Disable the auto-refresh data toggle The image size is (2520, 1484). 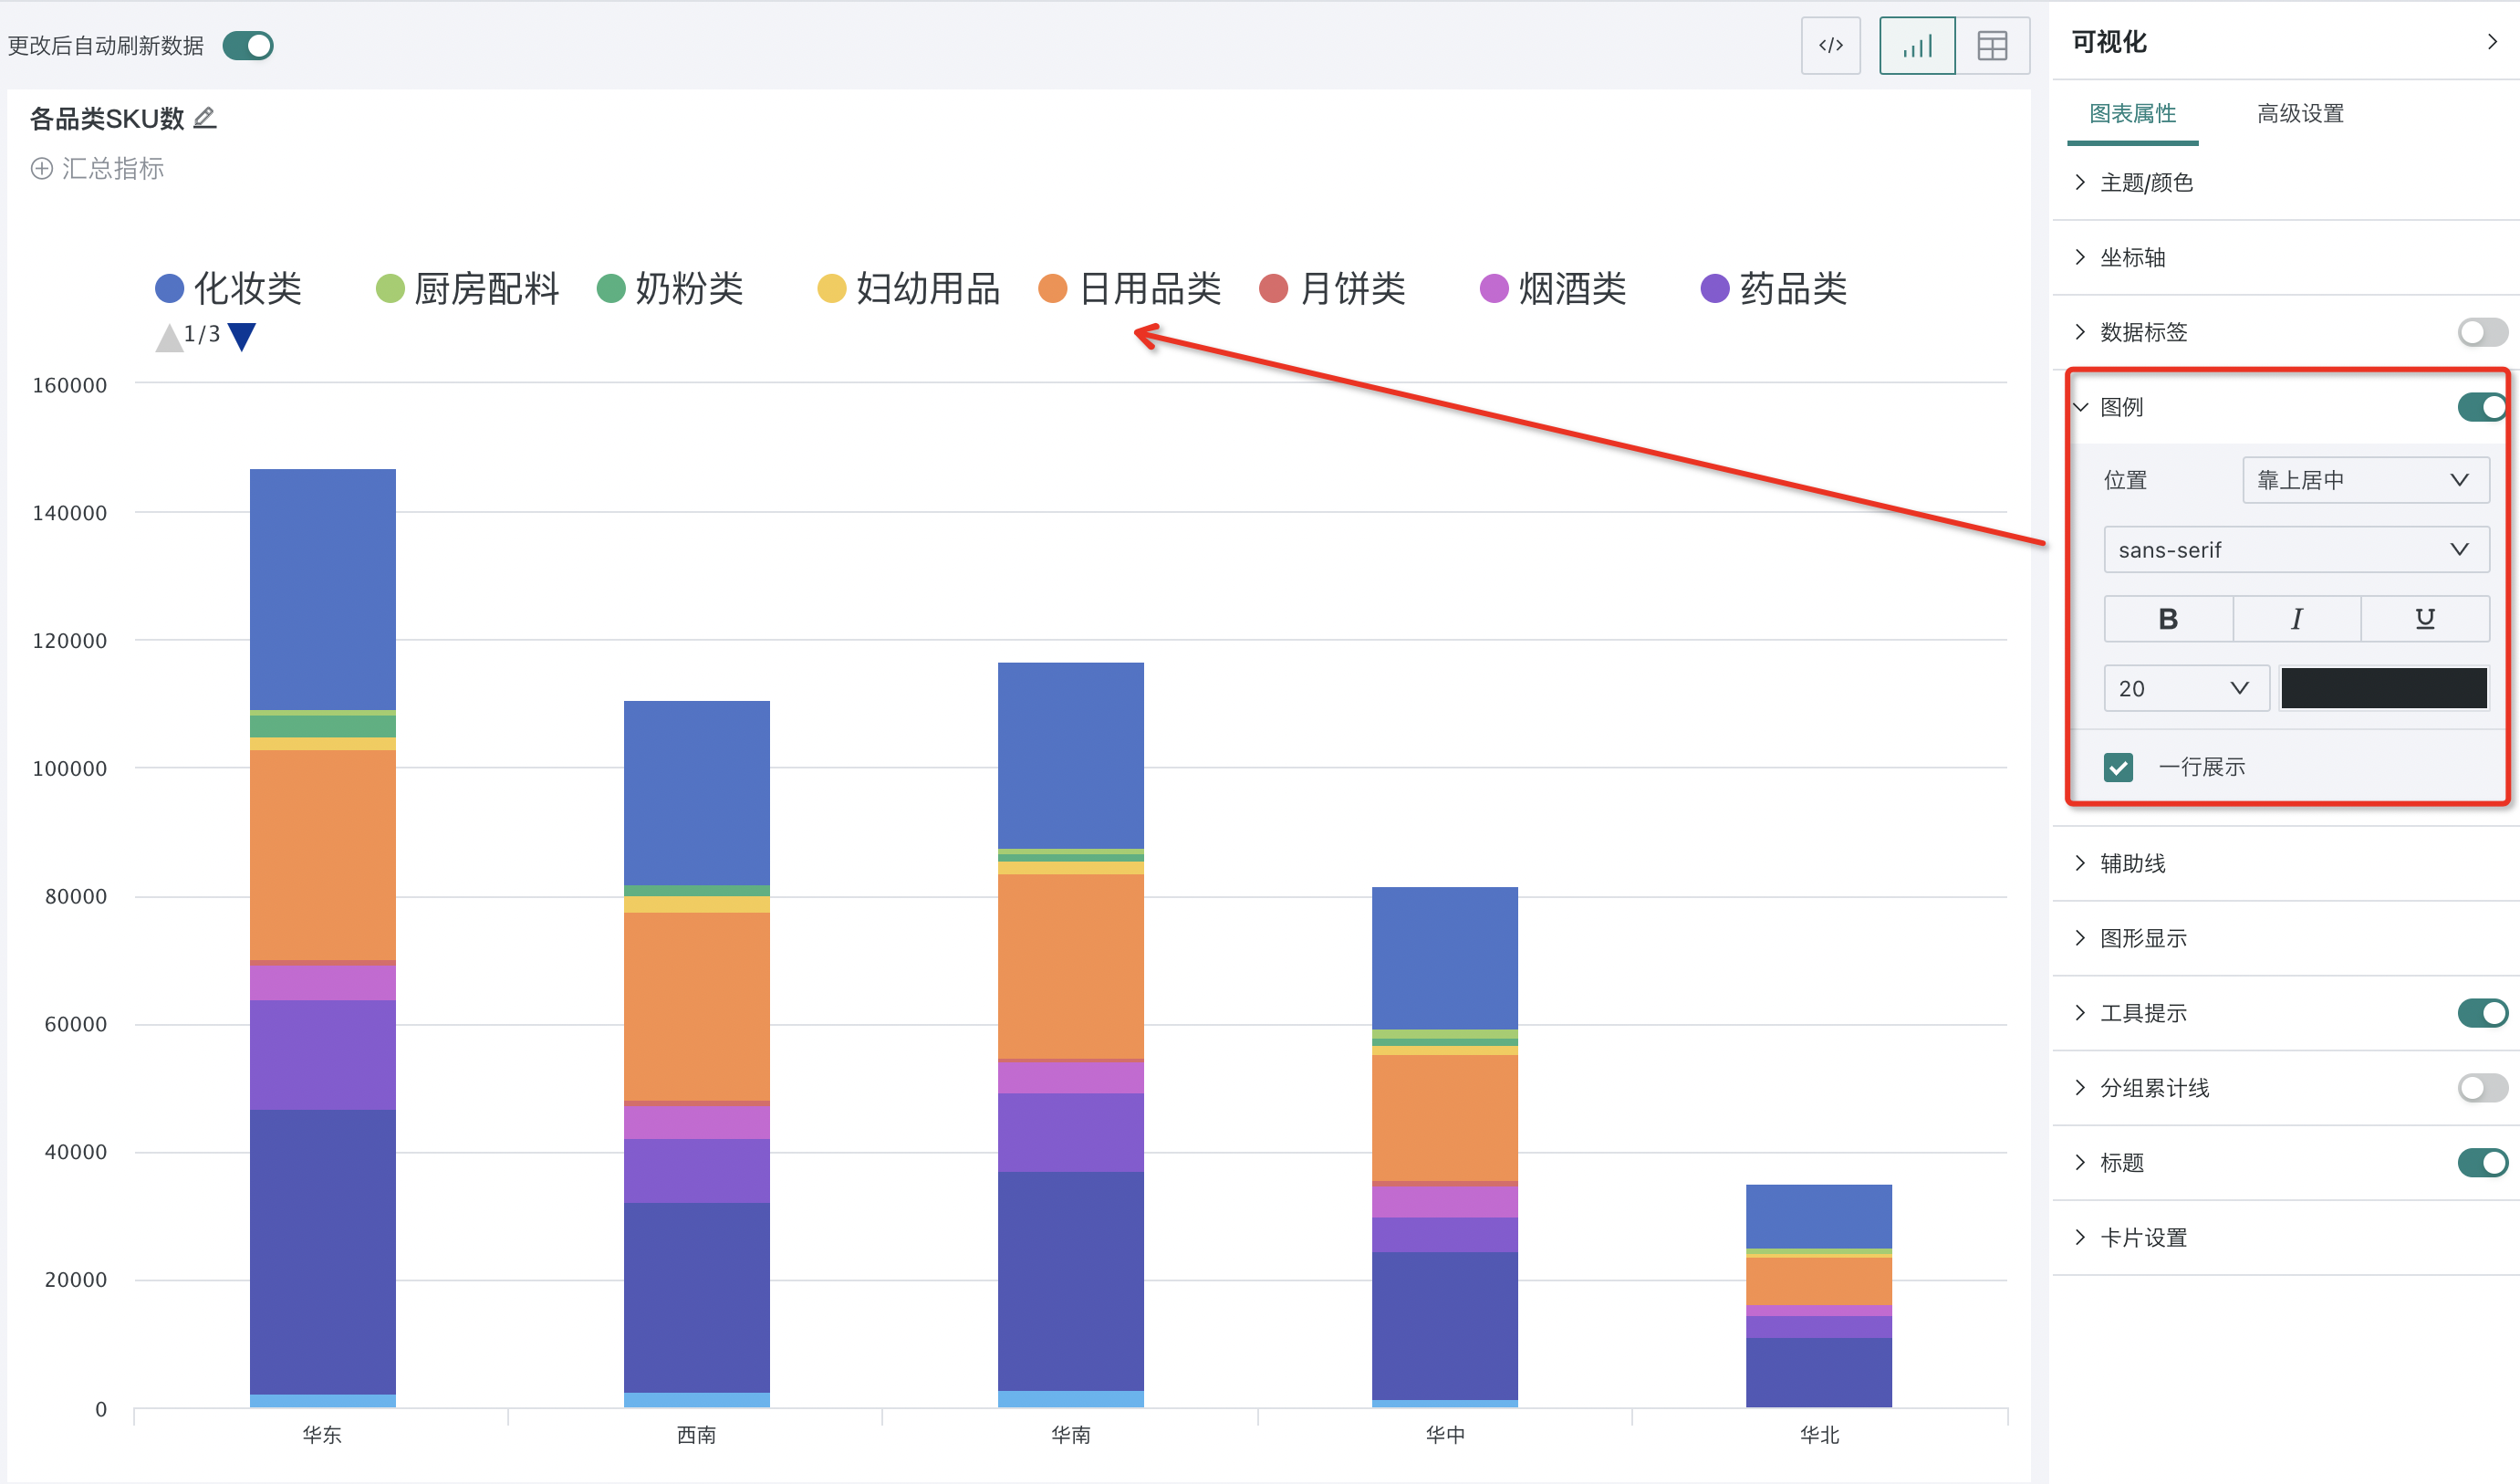(x=248, y=45)
